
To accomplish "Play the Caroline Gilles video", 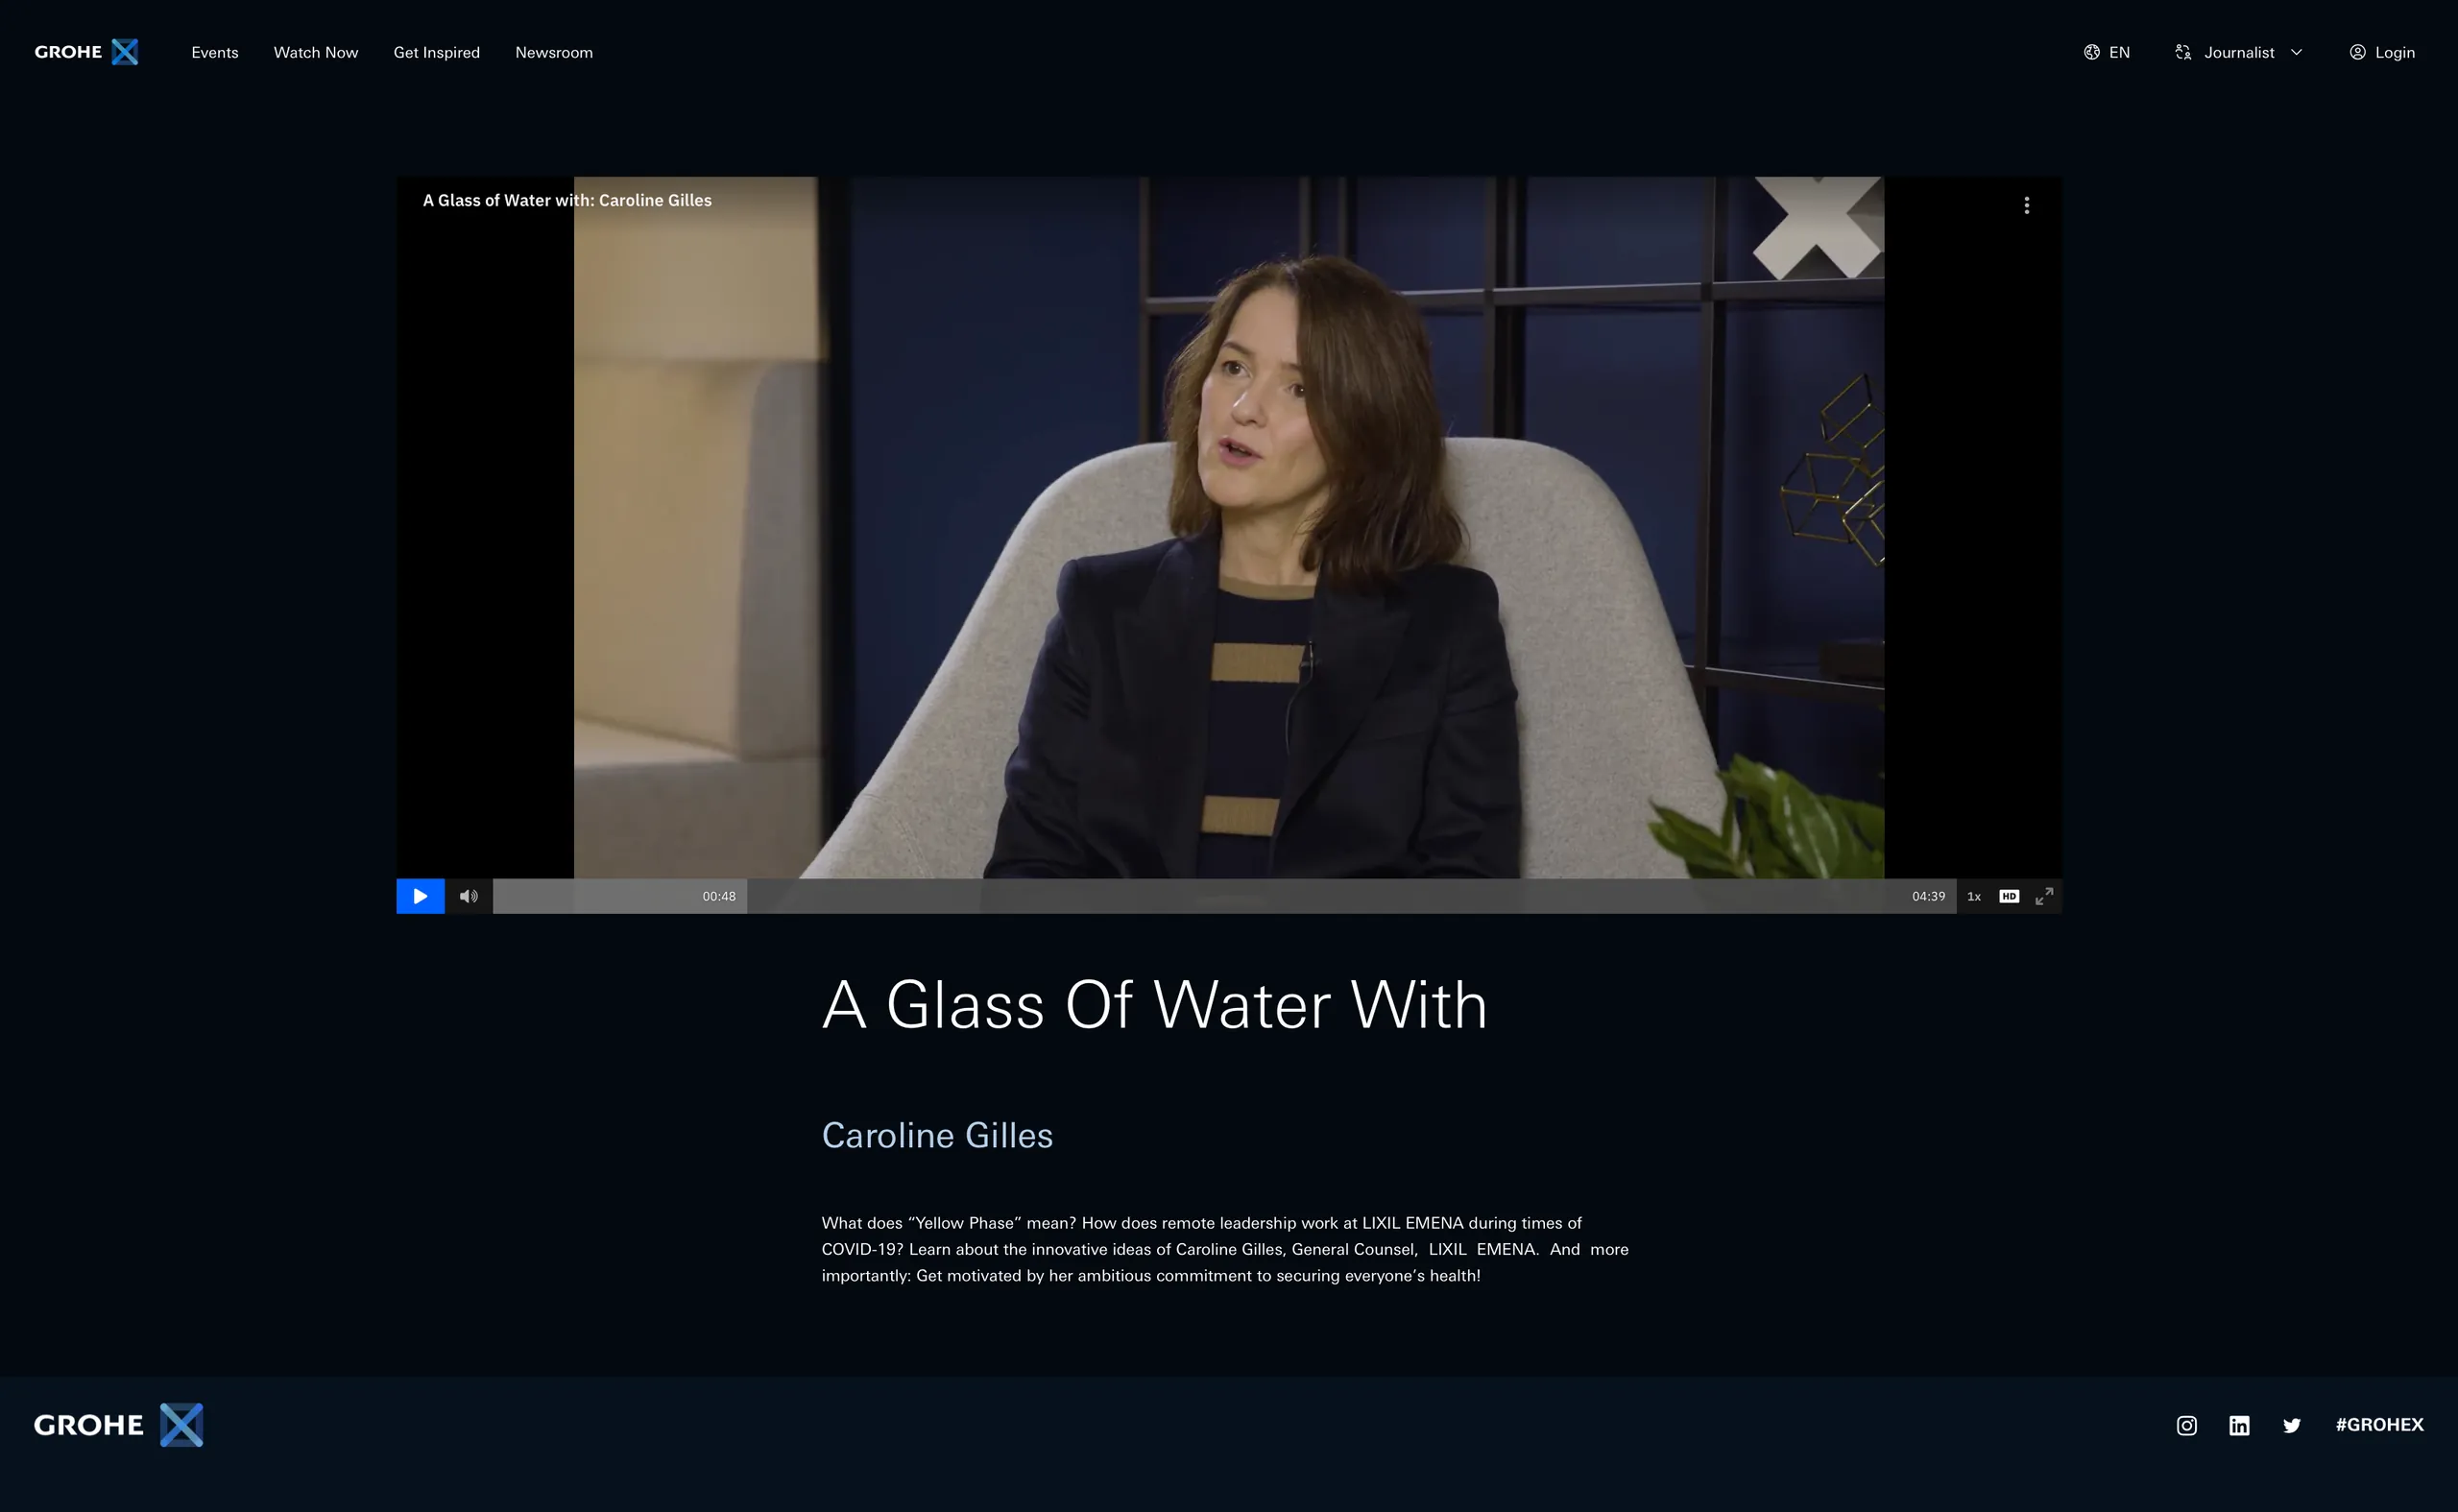I will [420, 896].
